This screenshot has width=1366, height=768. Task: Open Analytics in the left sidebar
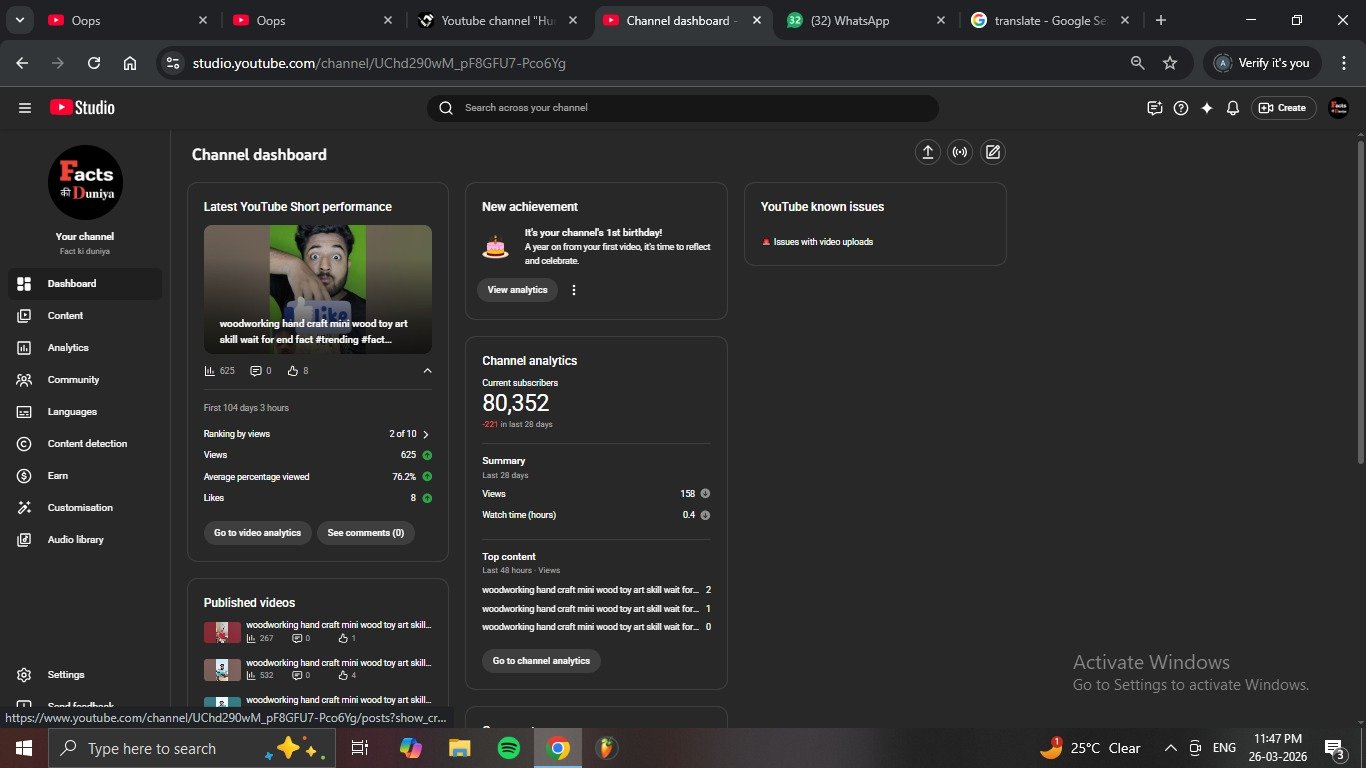pyautogui.click(x=68, y=348)
